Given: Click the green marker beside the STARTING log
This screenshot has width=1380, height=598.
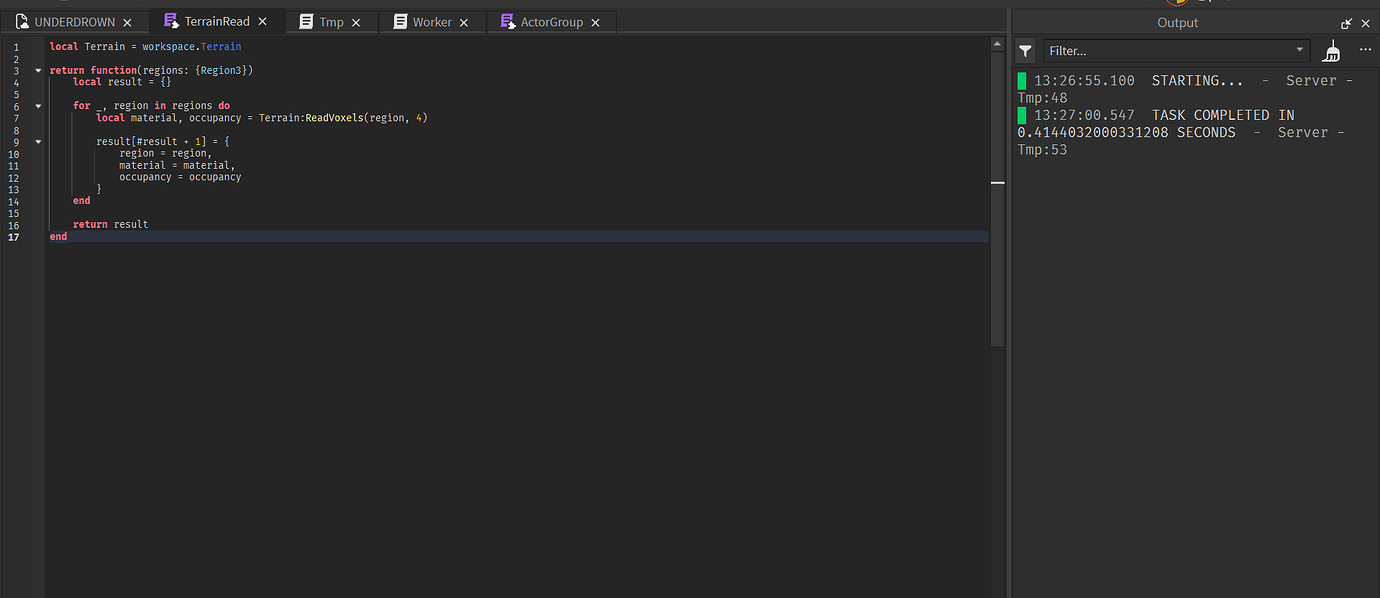Looking at the screenshot, I should (1021, 80).
